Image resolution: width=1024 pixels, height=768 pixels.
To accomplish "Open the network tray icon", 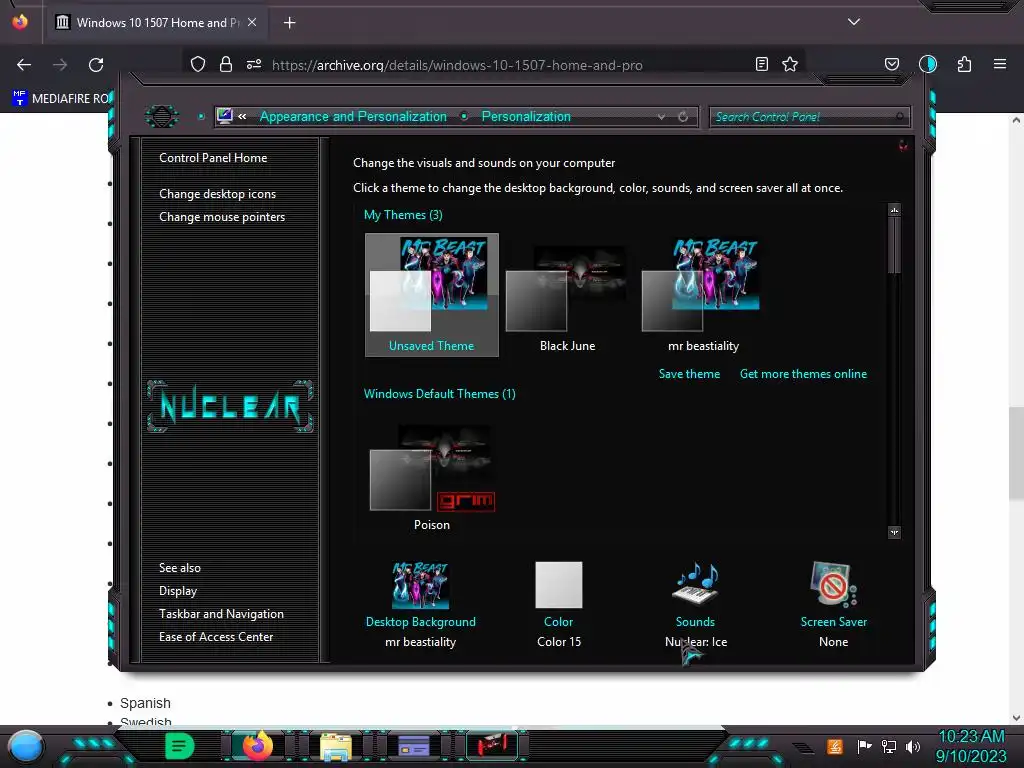I will click(x=889, y=746).
